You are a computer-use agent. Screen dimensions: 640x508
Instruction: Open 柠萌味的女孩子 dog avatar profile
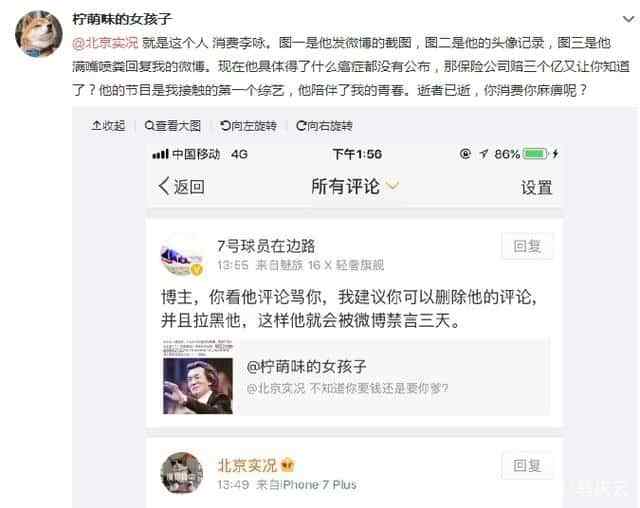click(x=39, y=33)
